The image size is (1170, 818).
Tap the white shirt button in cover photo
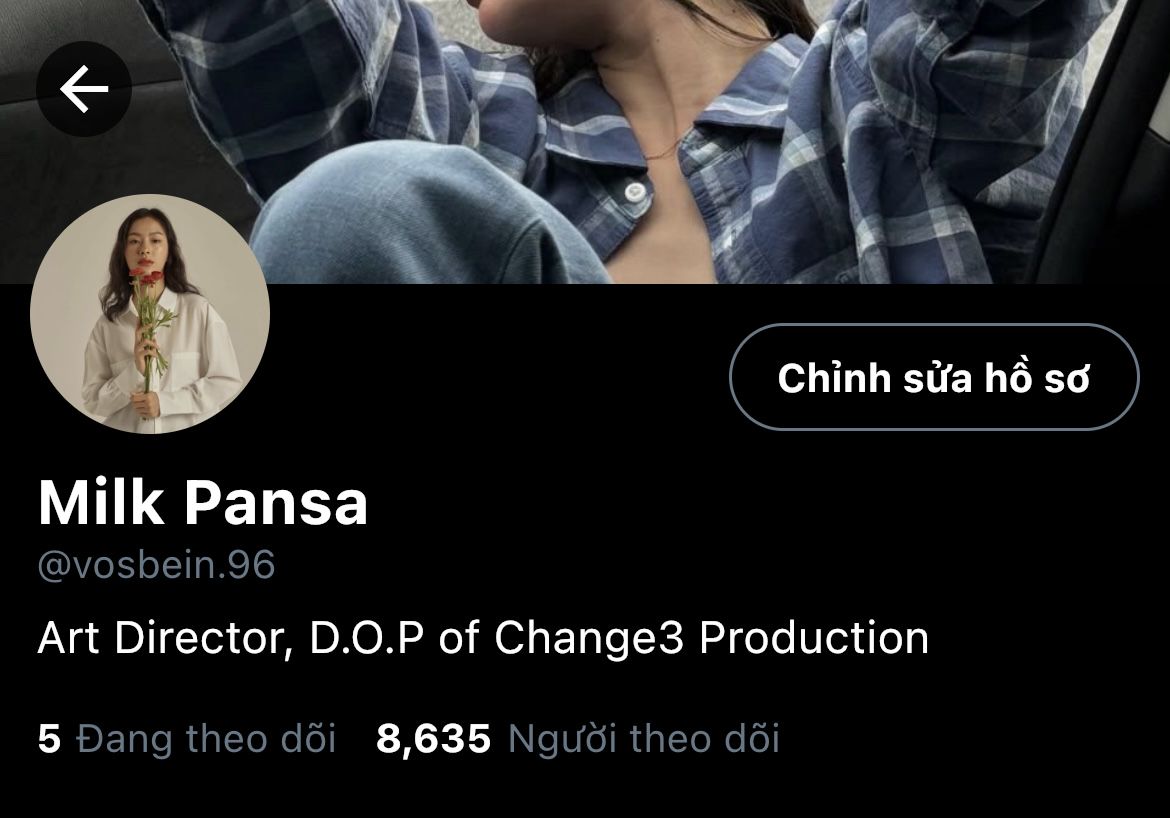click(x=635, y=191)
